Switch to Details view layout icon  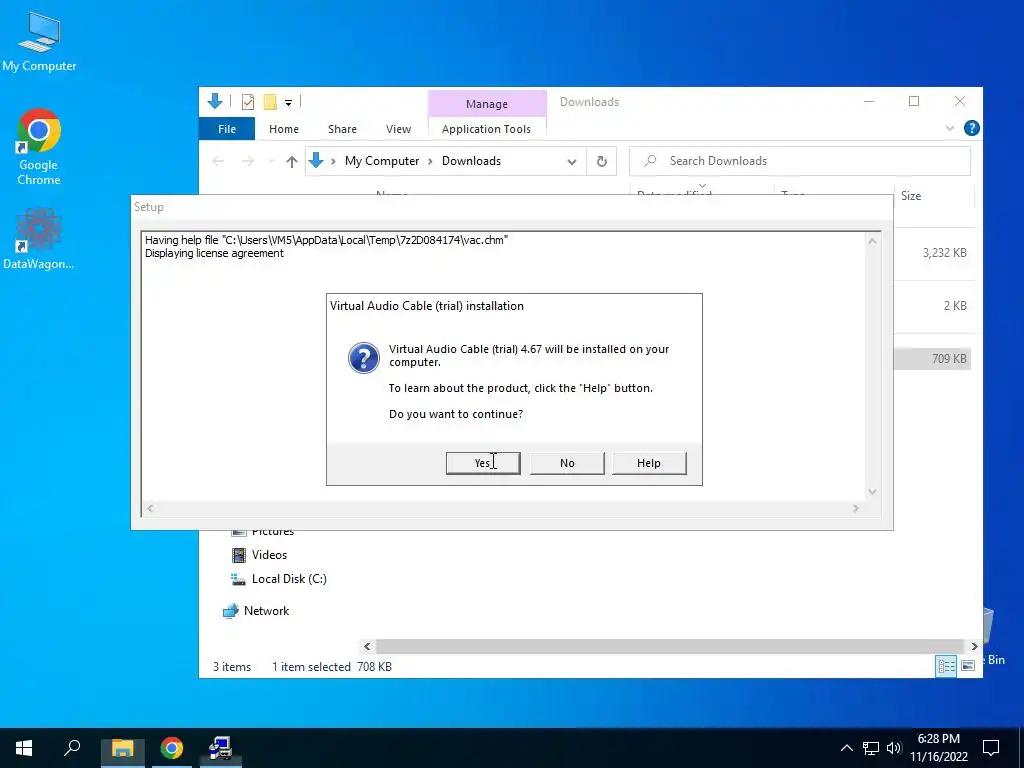(x=946, y=666)
